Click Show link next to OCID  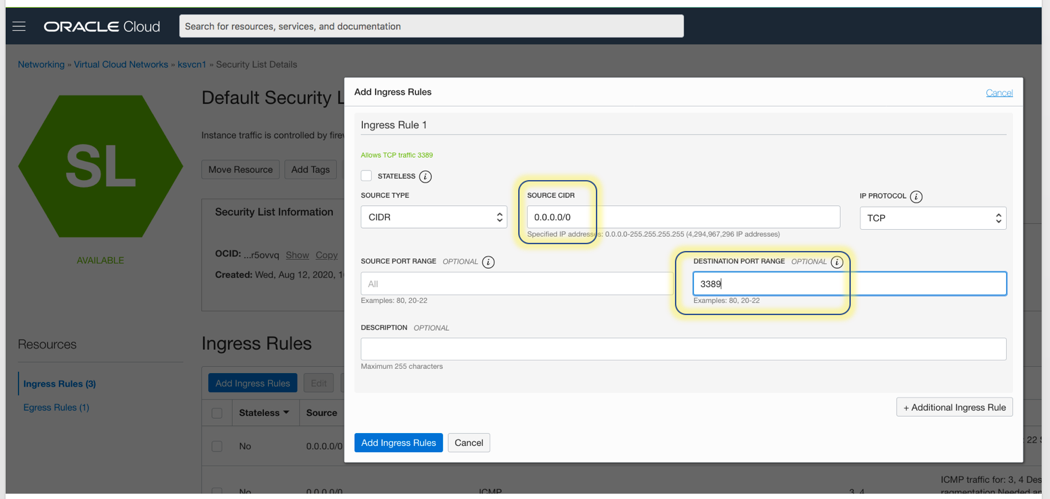point(297,255)
